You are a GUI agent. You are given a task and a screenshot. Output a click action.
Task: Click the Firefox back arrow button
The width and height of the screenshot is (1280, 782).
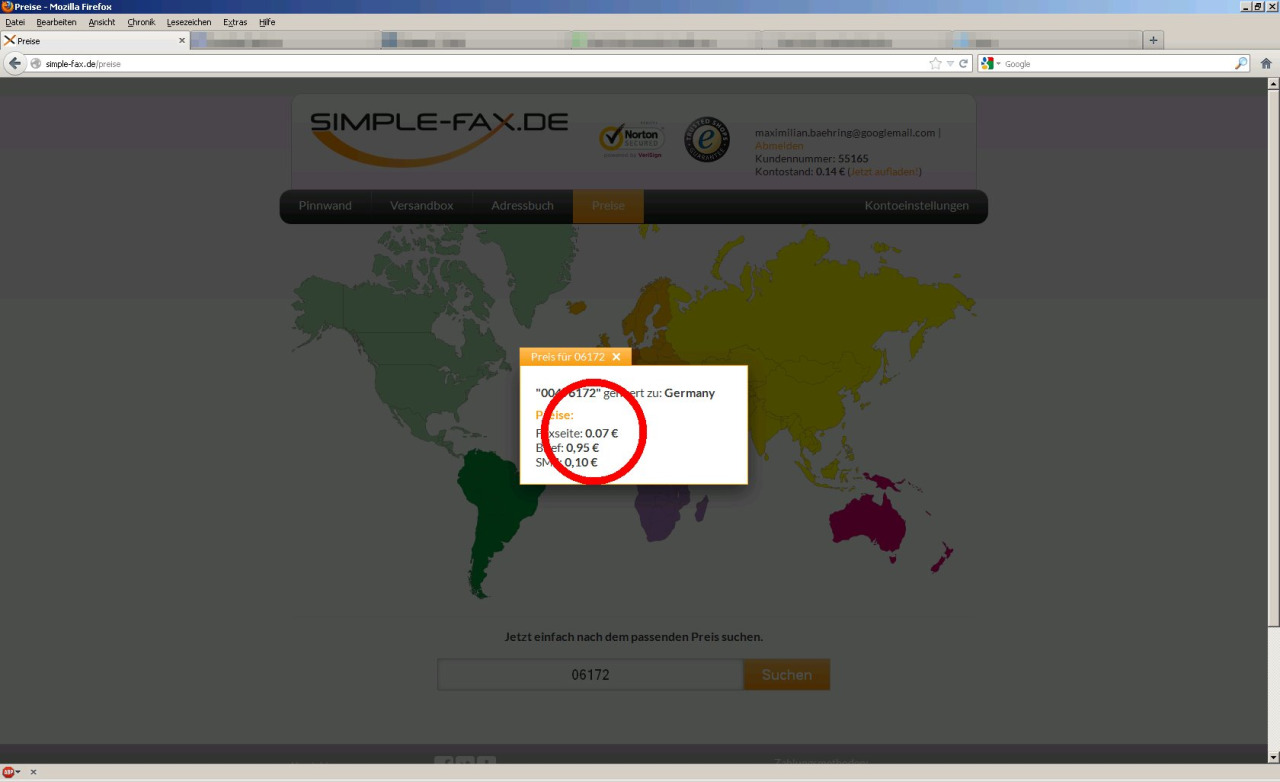coord(15,63)
